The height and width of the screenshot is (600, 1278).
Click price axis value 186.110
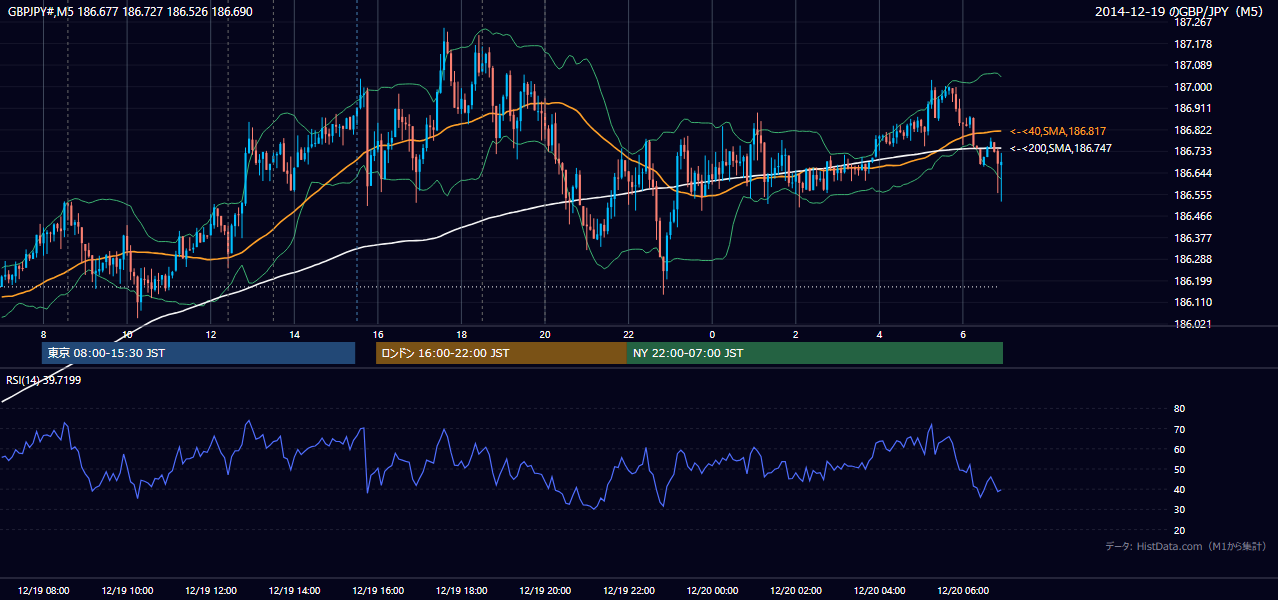point(1193,302)
